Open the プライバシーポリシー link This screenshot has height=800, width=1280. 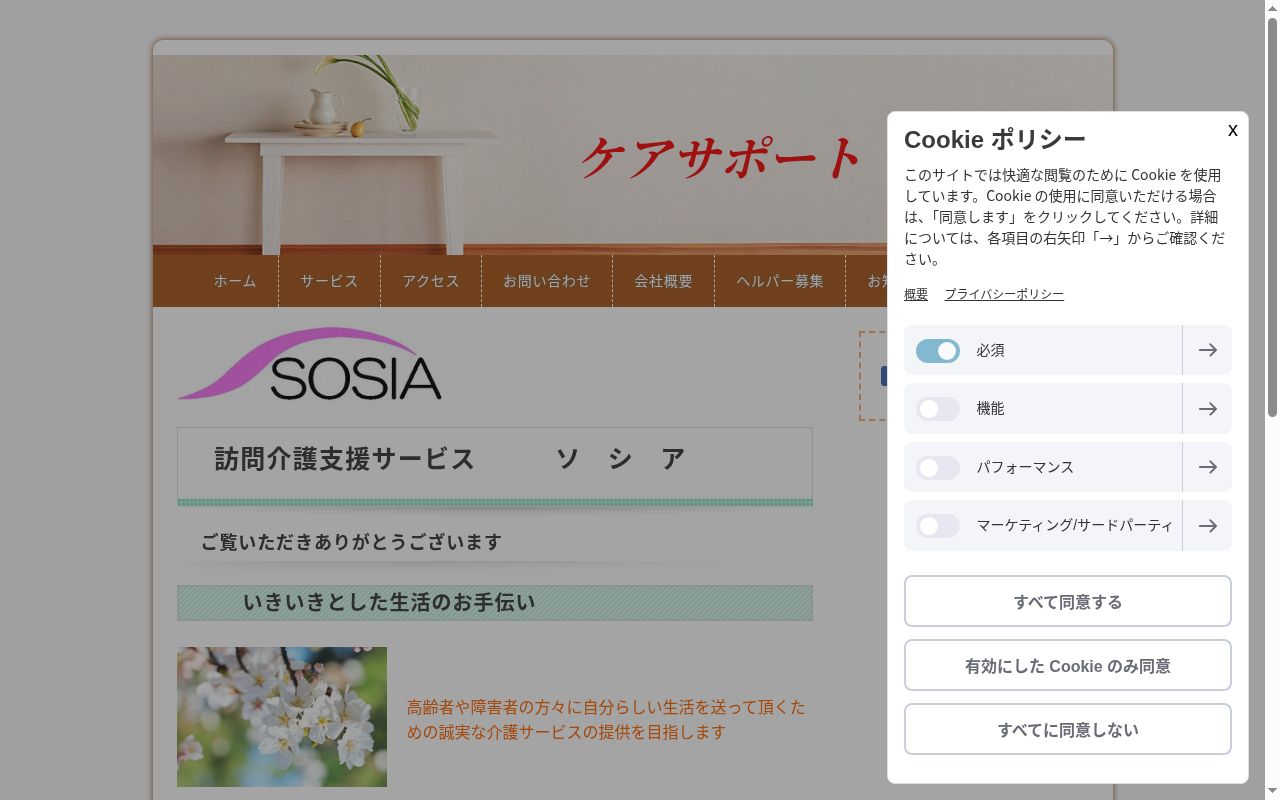(x=1004, y=294)
